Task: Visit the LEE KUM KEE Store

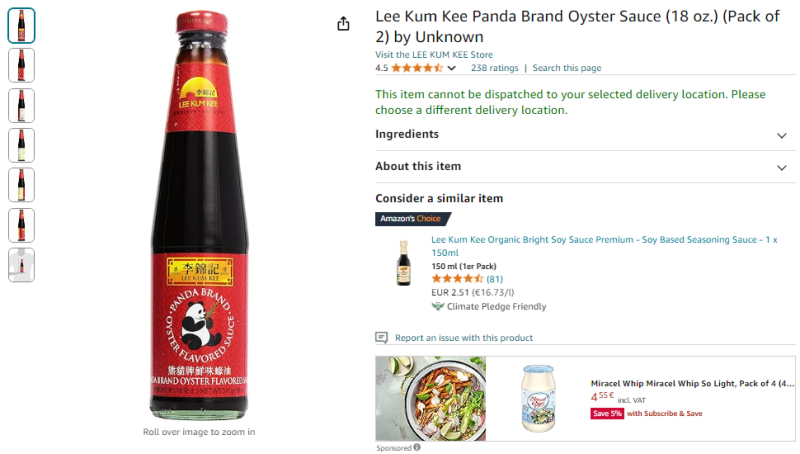Action: tap(433, 55)
